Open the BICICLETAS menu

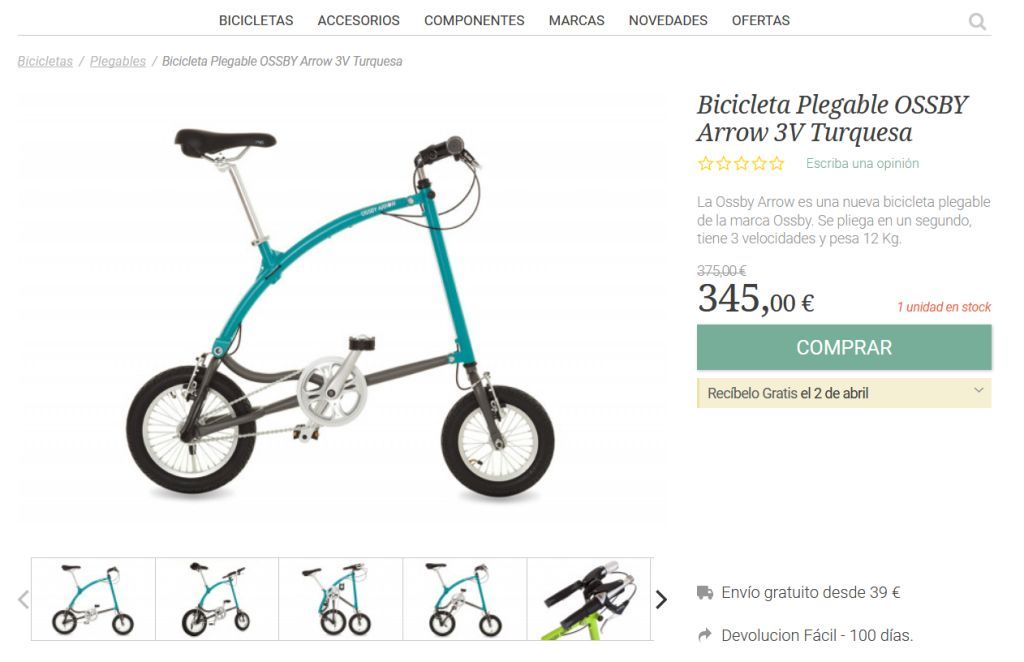coord(256,20)
